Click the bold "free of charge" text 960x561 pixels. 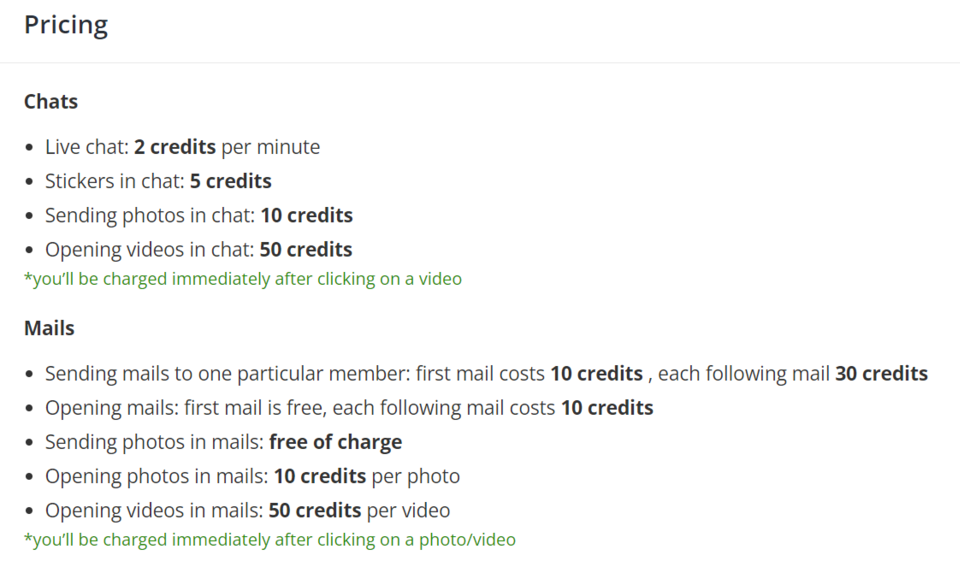[335, 442]
